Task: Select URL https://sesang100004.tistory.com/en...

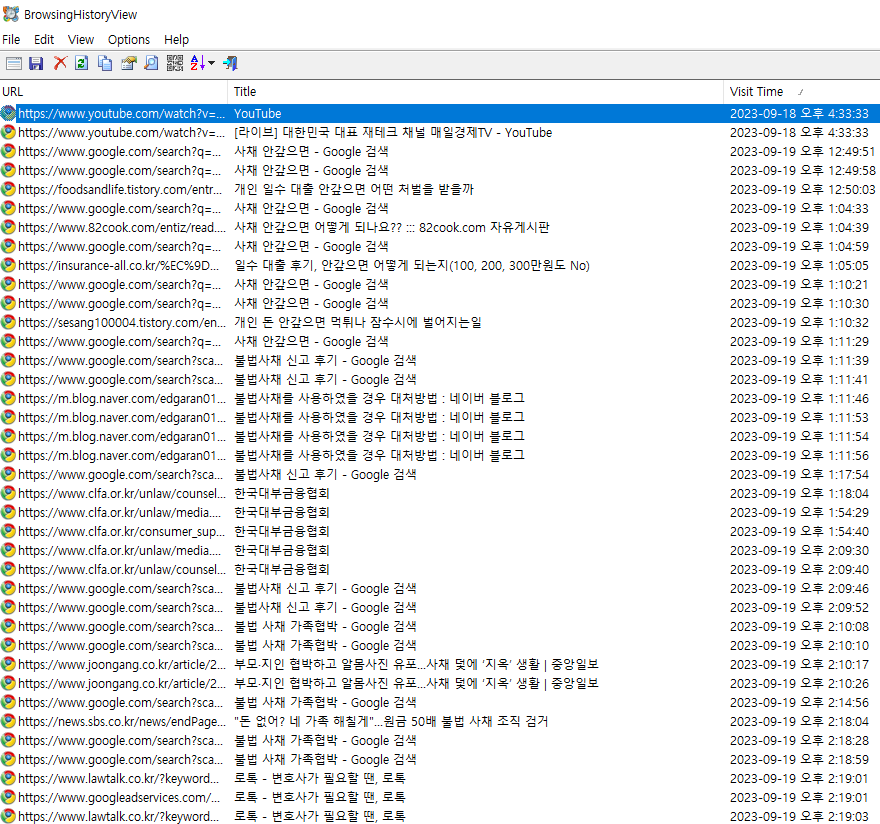Action: (122, 323)
